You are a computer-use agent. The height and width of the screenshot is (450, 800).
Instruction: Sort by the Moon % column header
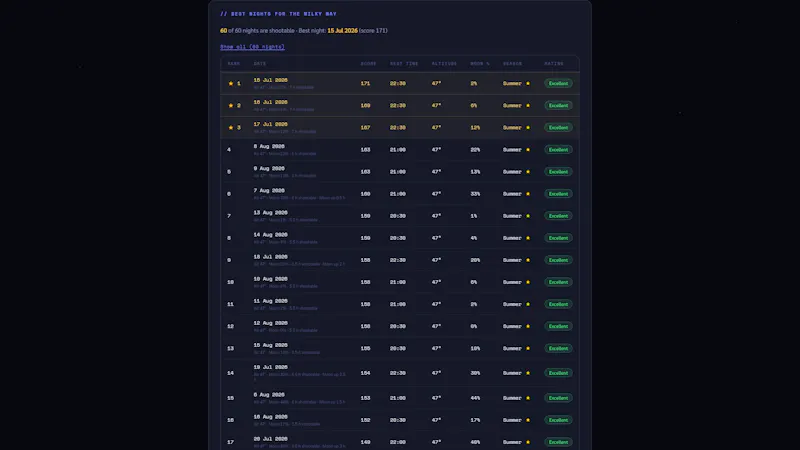point(480,64)
